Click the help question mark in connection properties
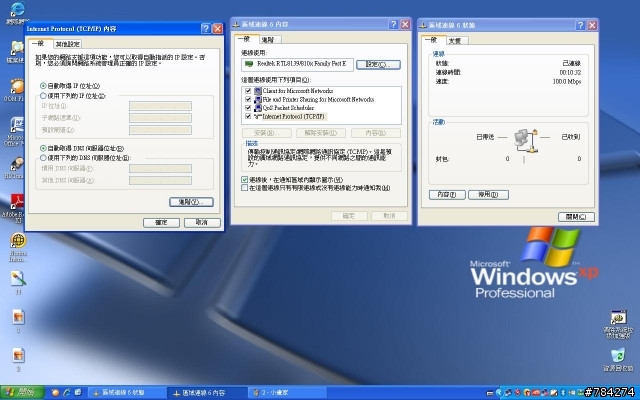The height and width of the screenshot is (400, 640). pyautogui.click(x=393, y=24)
